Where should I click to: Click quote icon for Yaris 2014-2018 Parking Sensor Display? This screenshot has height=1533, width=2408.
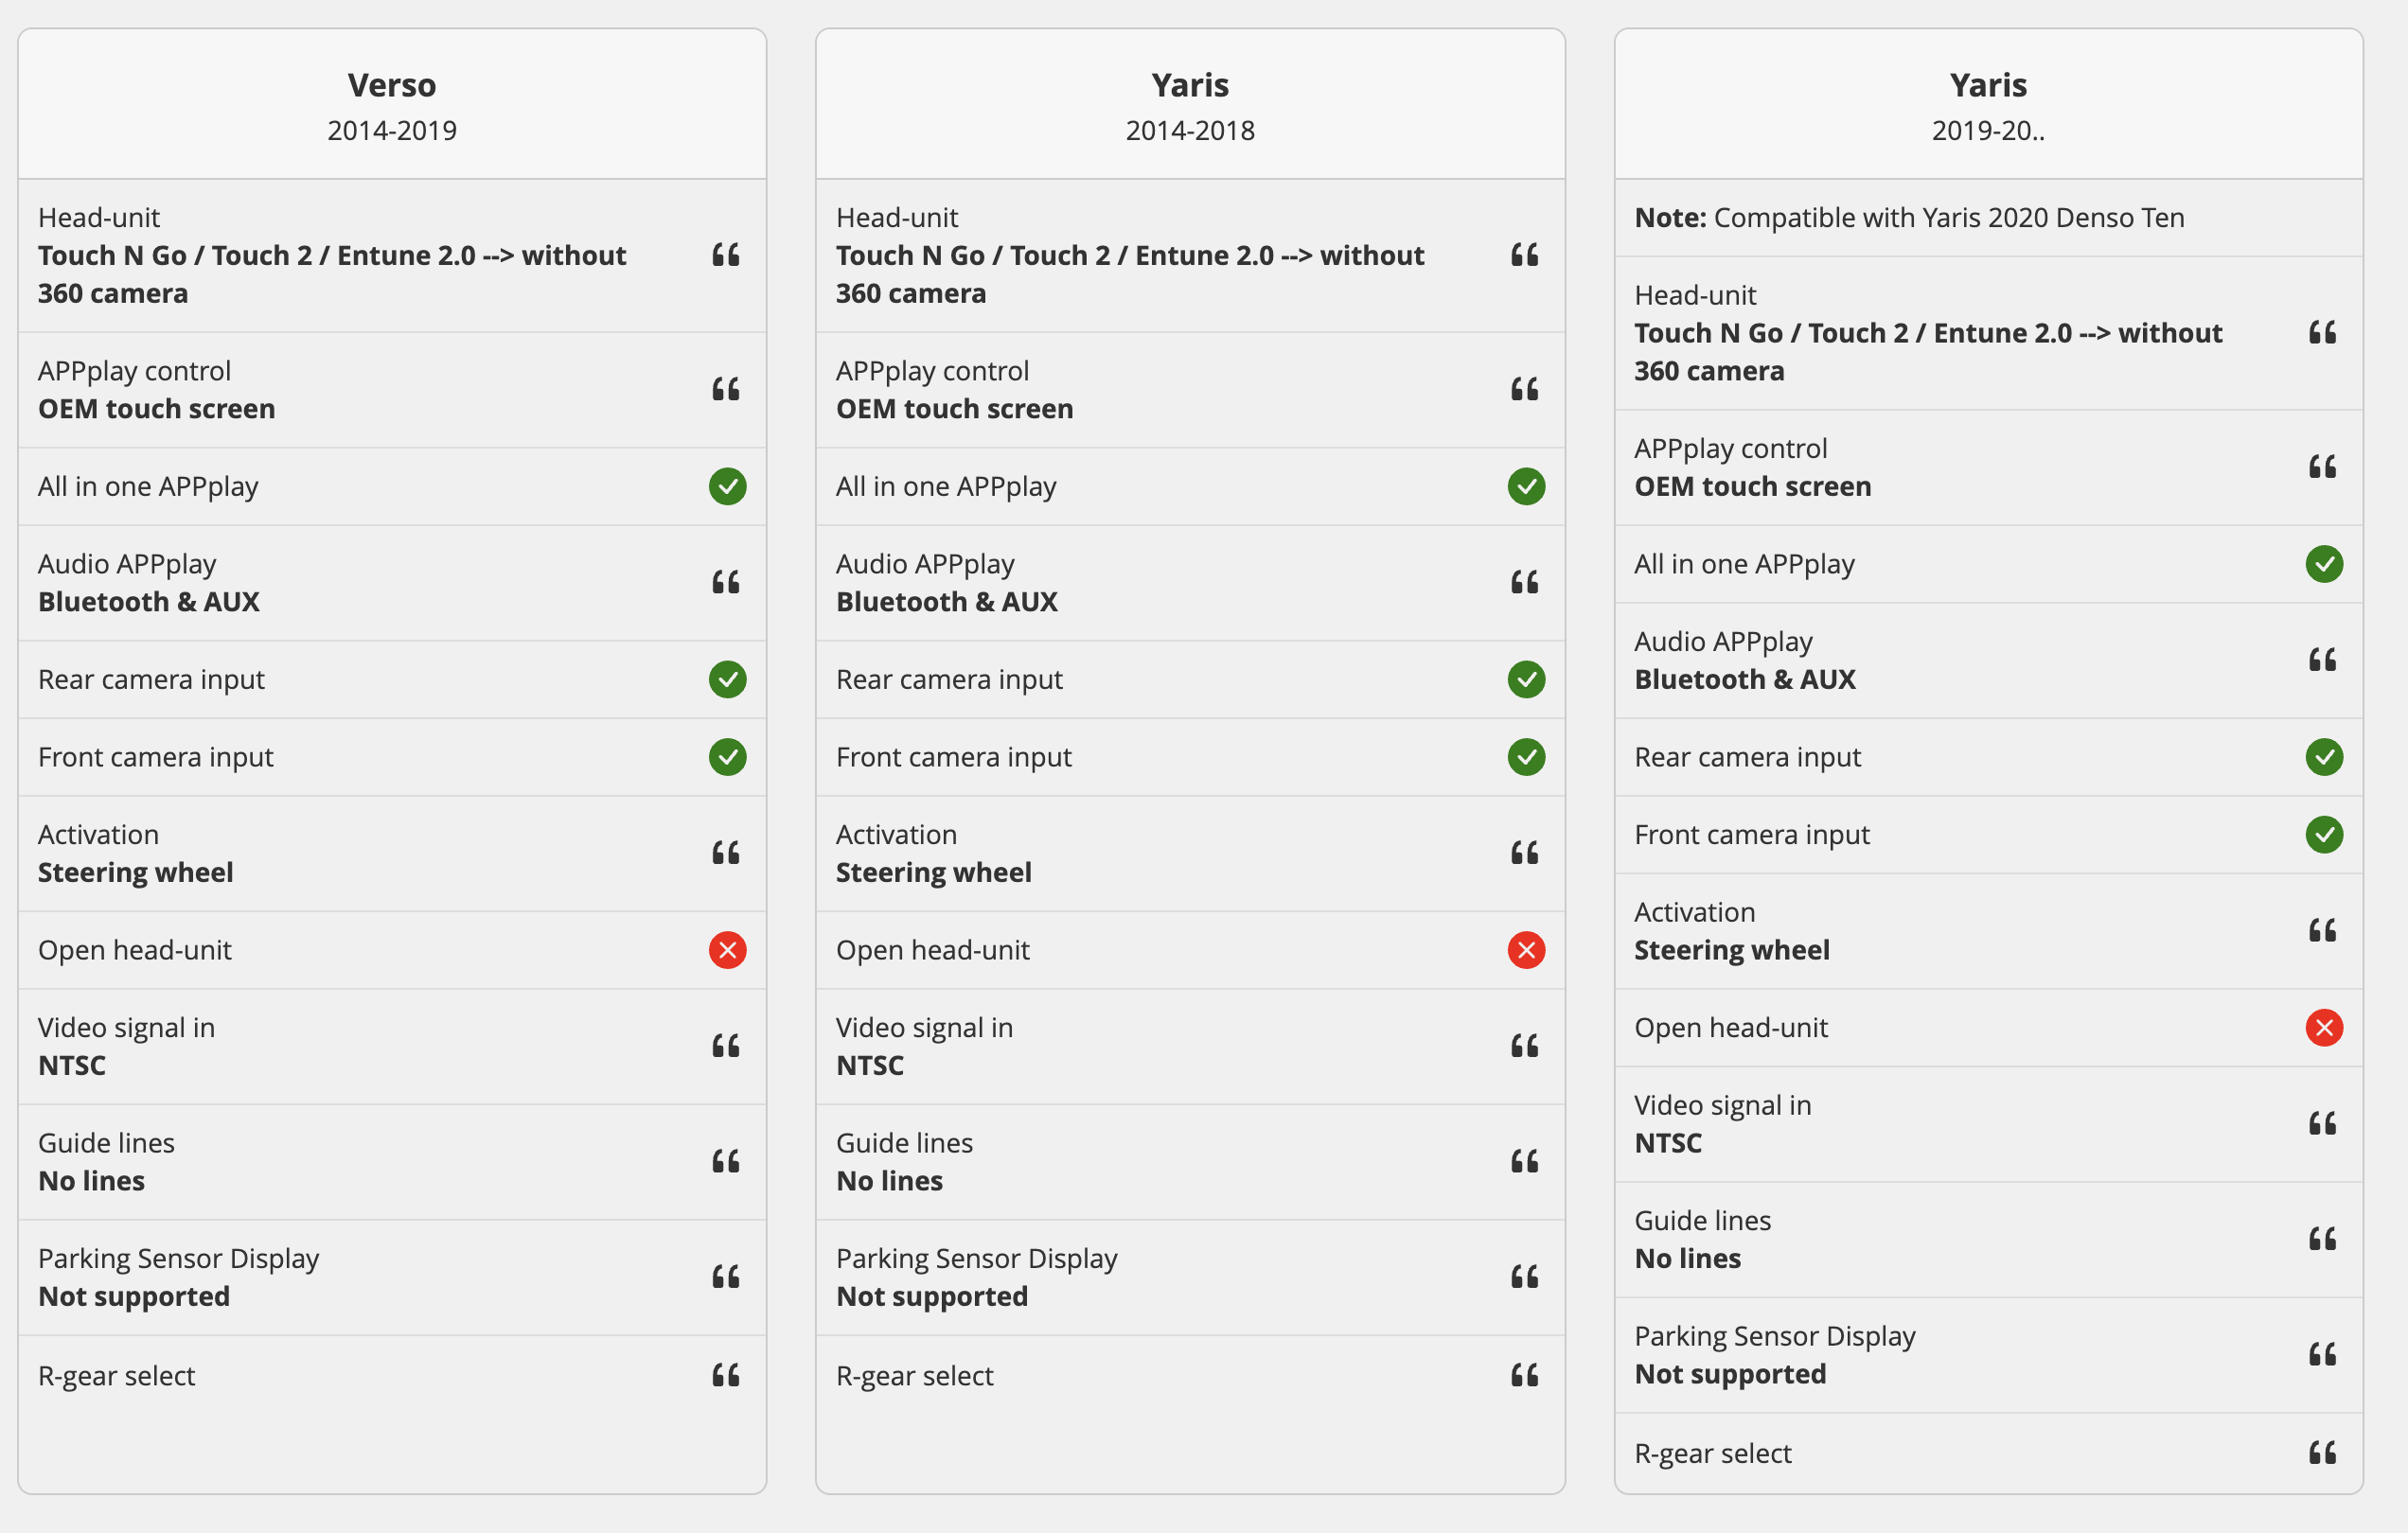pyautogui.click(x=1525, y=1277)
